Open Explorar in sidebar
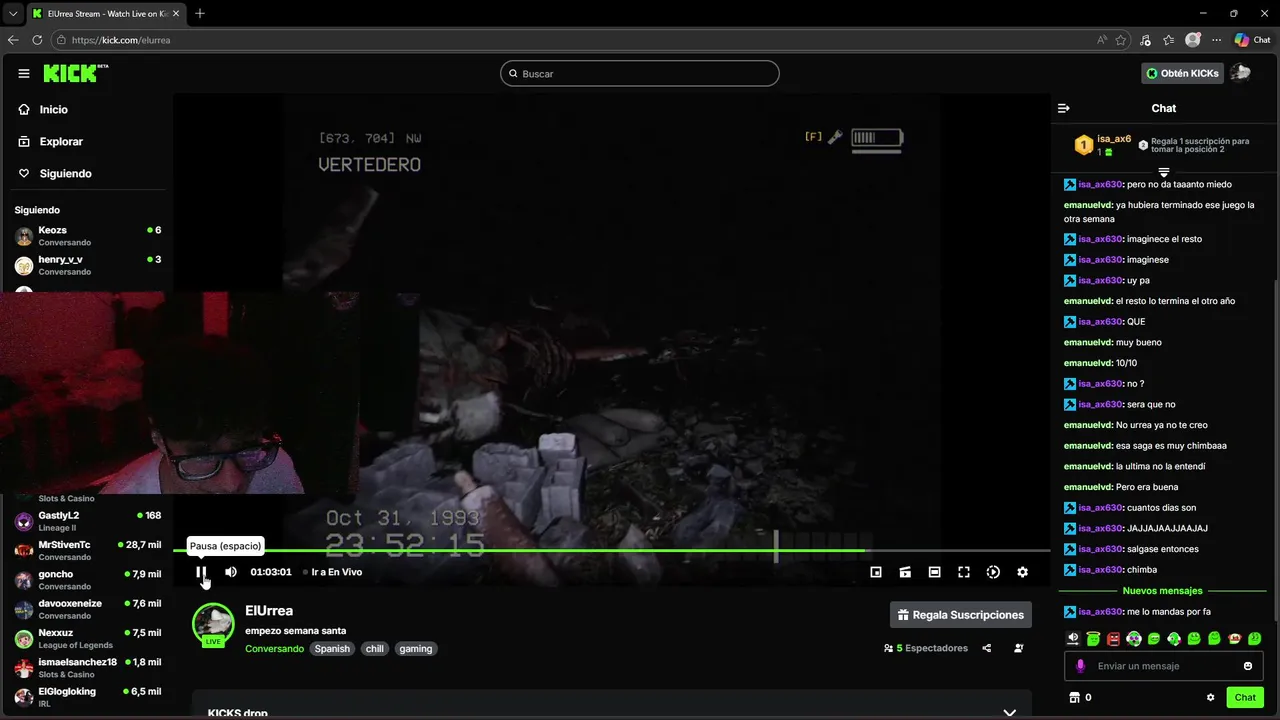Screen dimensions: 1280x720 (x=51, y=141)
